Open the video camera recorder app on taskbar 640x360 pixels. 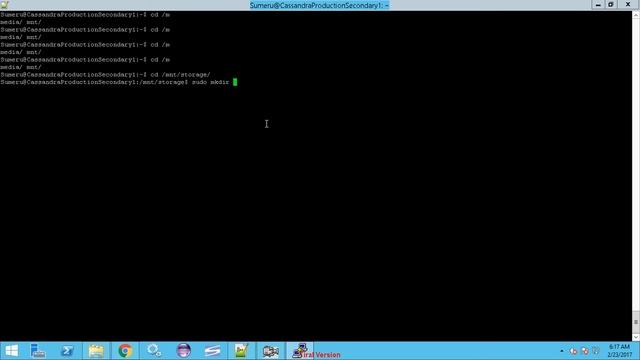click(x=270, y=351)
